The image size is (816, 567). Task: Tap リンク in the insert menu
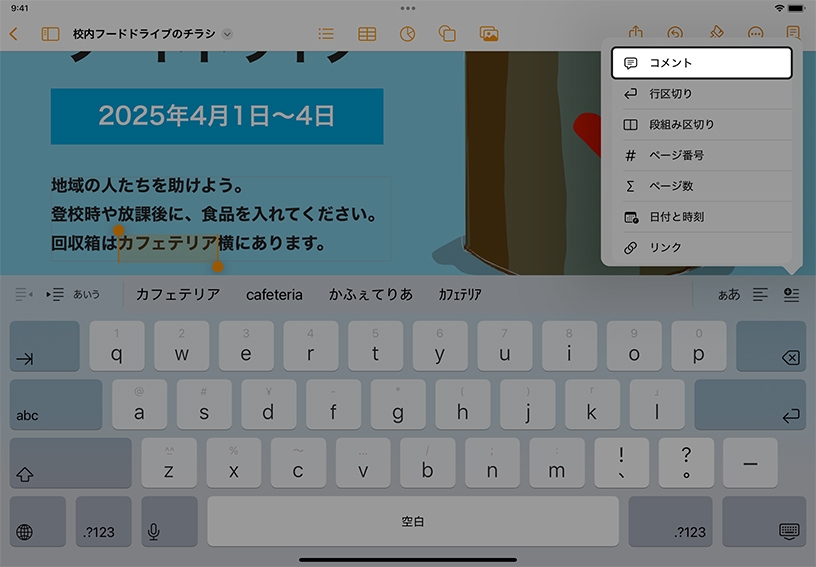[701, 248]
